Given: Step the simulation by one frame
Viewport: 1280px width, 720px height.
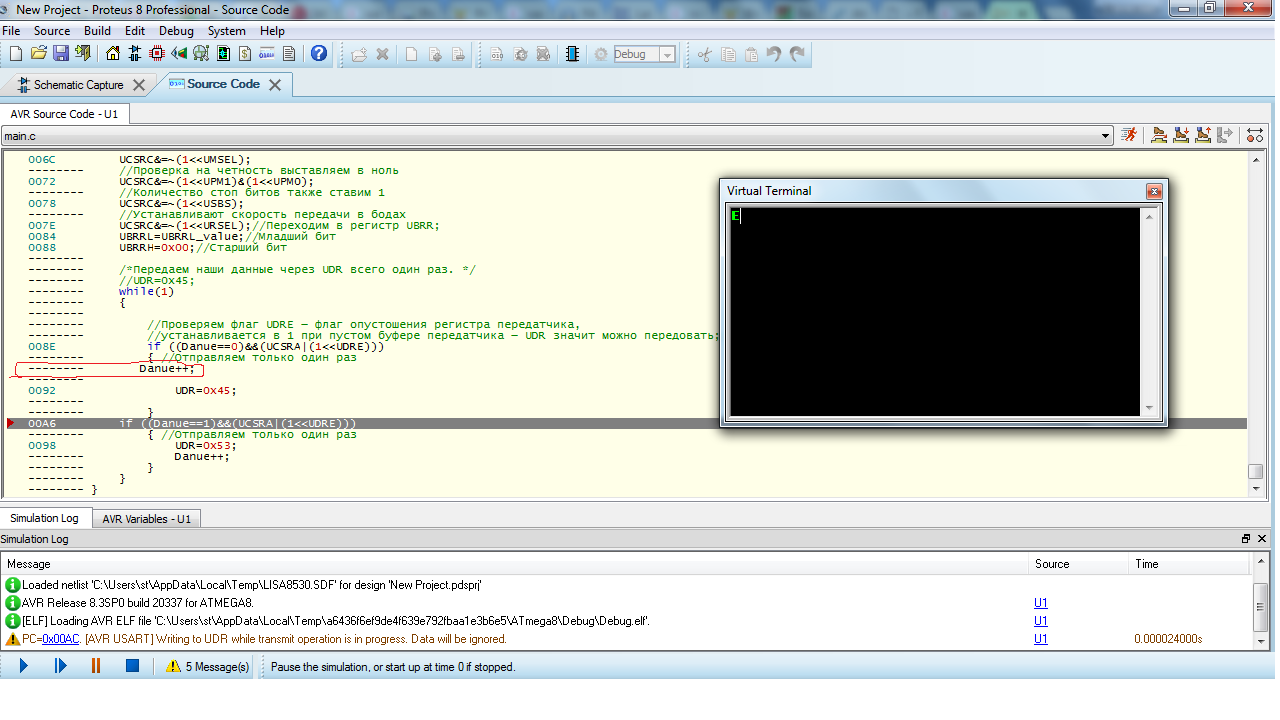Looking at the screenshot, I should coord(60,666).
